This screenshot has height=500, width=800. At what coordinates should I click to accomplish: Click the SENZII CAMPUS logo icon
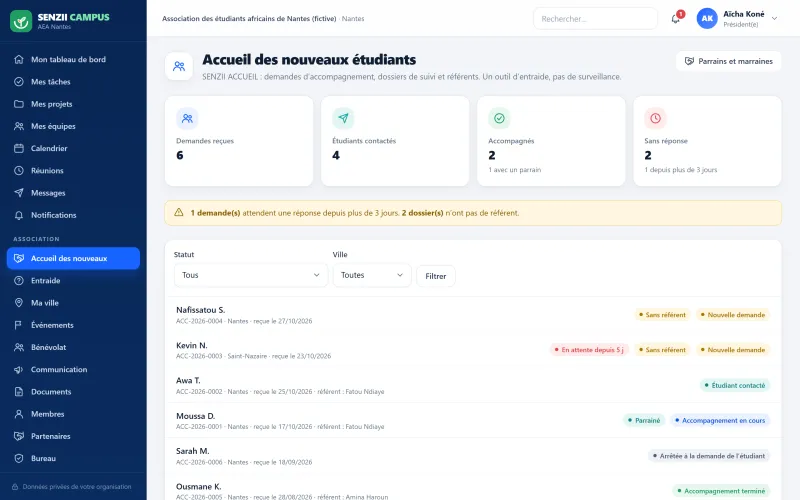click(x=21, y=21)
